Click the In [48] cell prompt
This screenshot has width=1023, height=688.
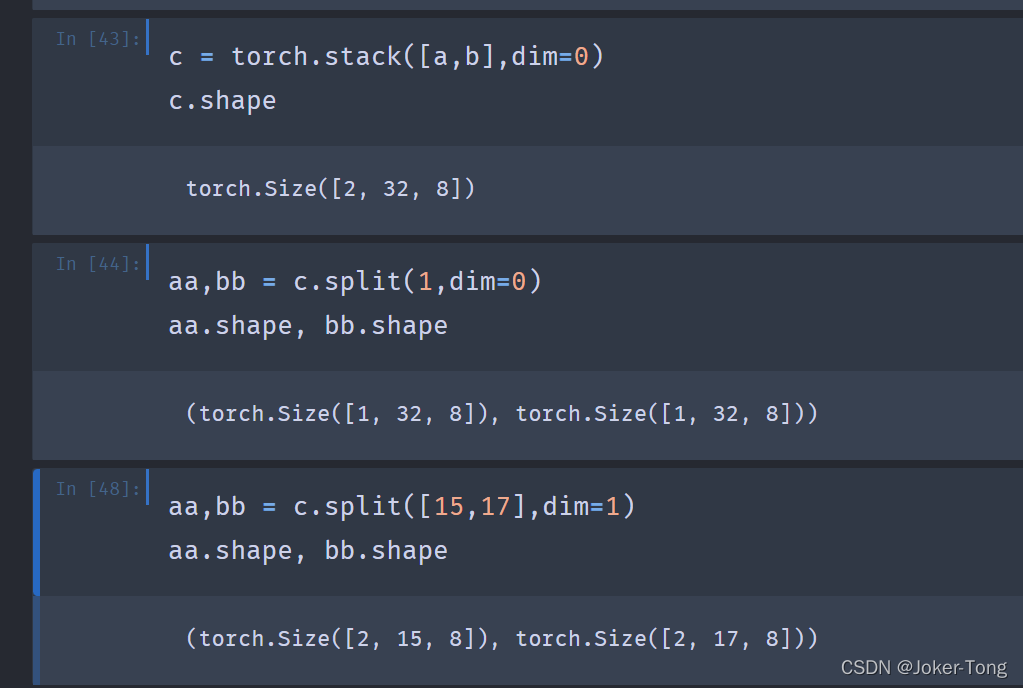[x=98, y=489]
